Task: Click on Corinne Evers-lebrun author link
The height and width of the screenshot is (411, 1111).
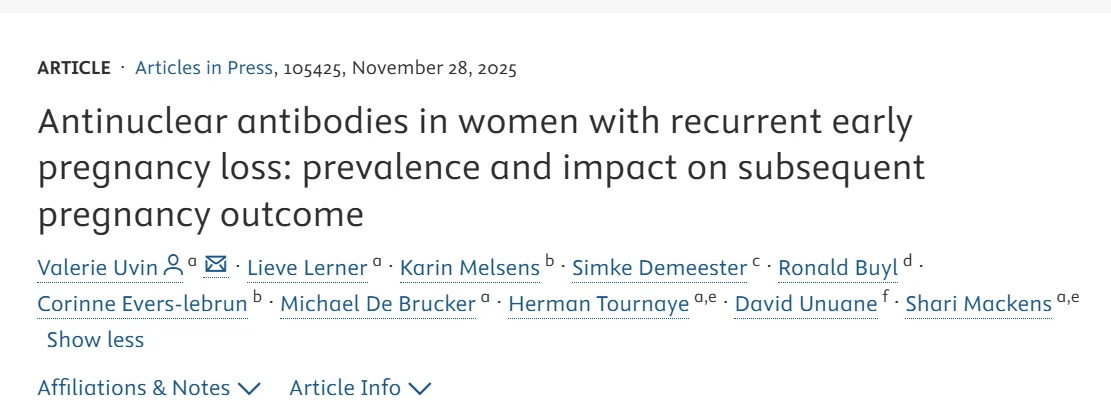Action: pos(142,304)
